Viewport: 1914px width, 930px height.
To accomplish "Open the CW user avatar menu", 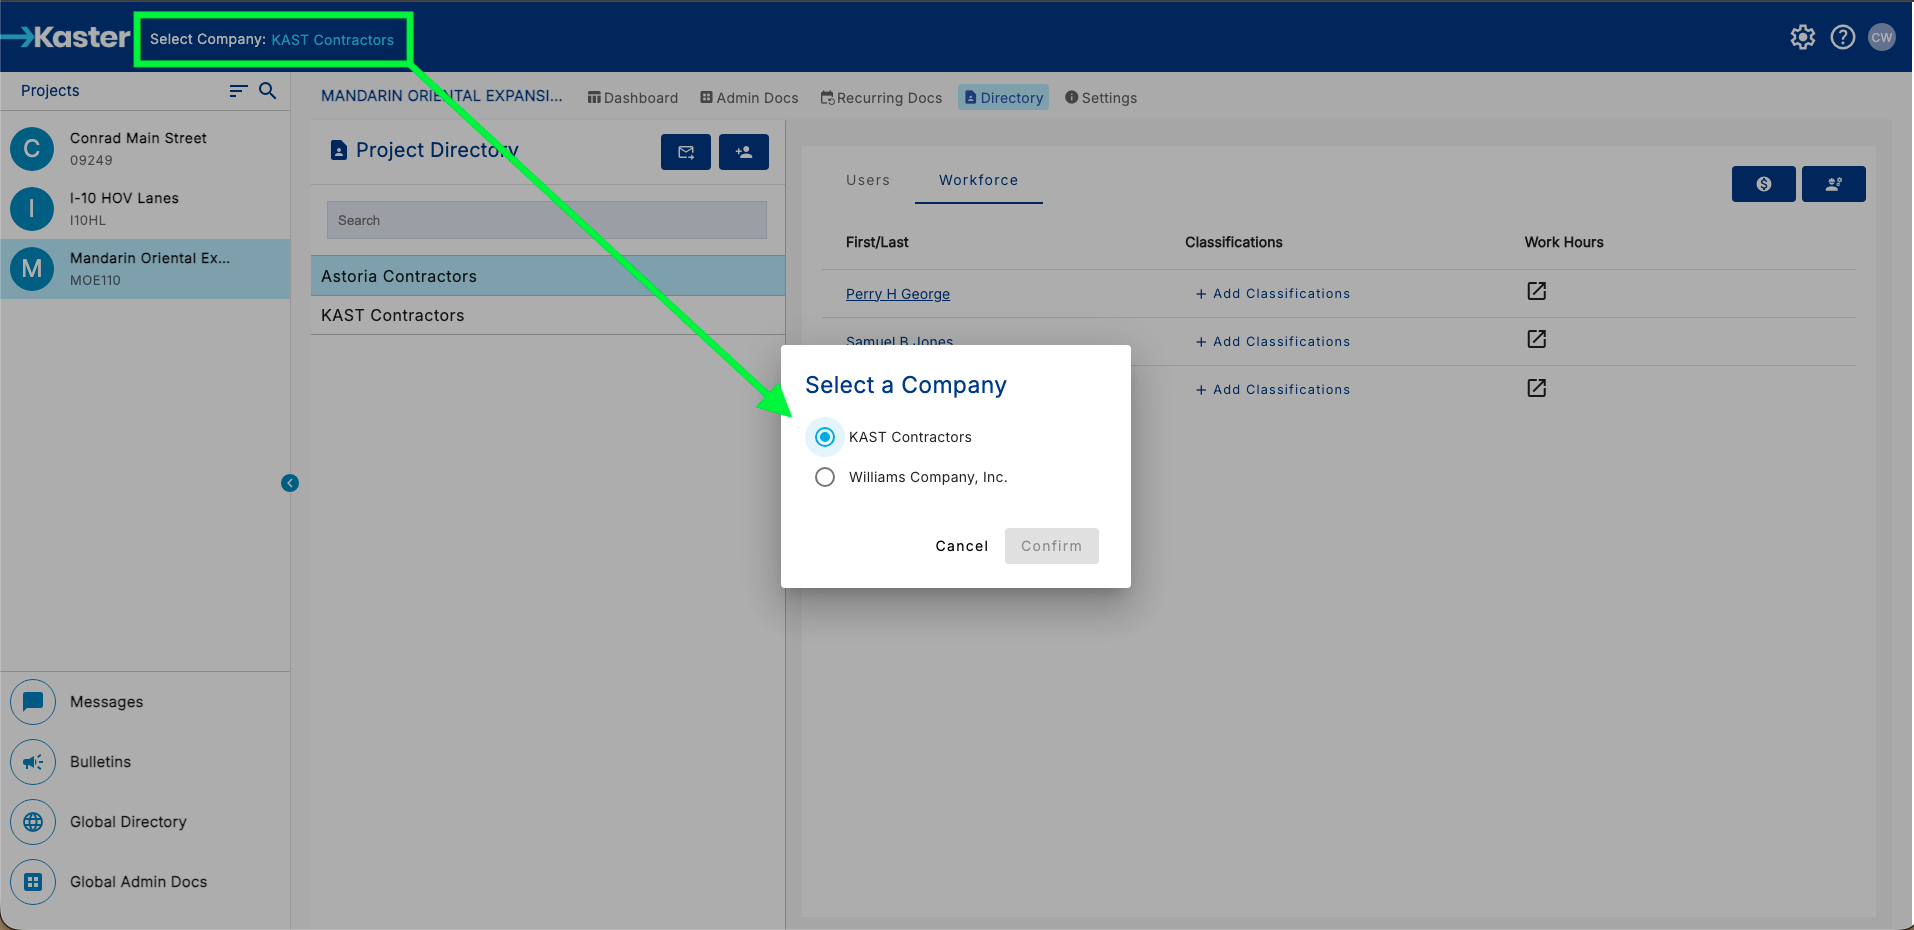I will (x=1881, y=38).
